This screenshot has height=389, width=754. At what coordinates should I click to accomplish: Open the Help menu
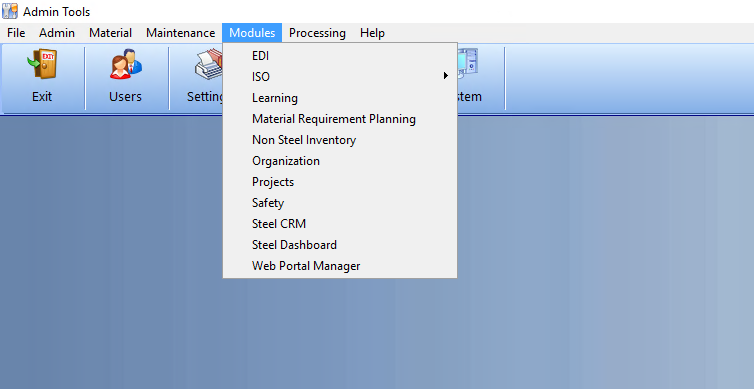(372, 33)
